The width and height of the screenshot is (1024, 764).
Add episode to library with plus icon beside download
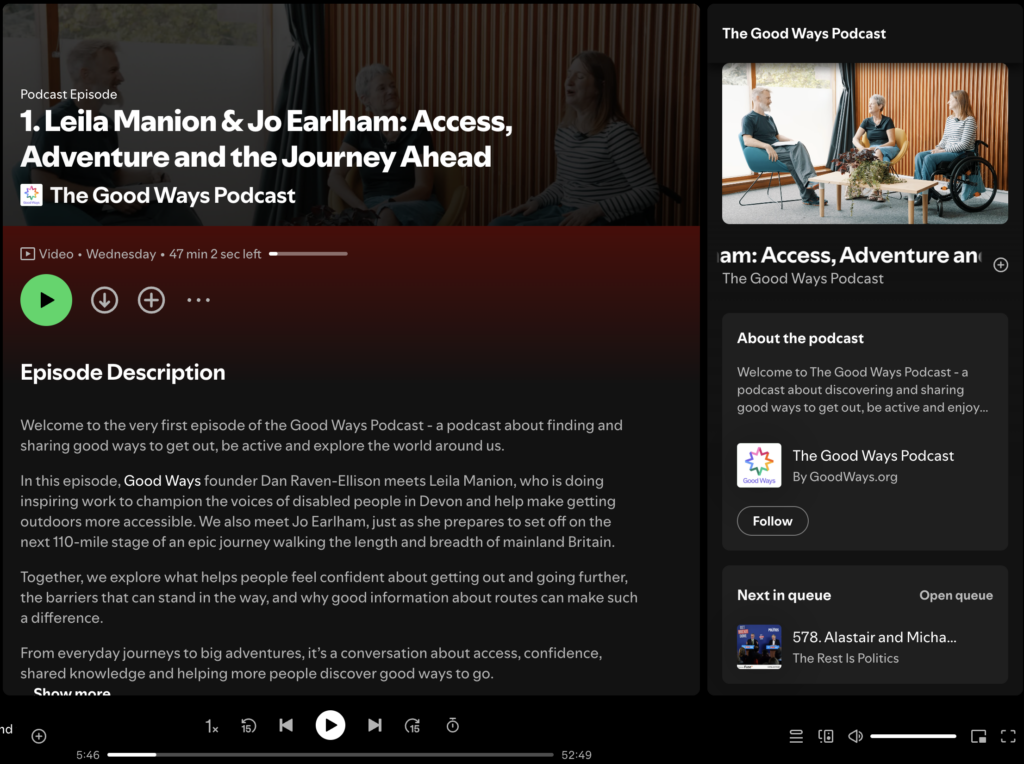click(x=151, y=300)
